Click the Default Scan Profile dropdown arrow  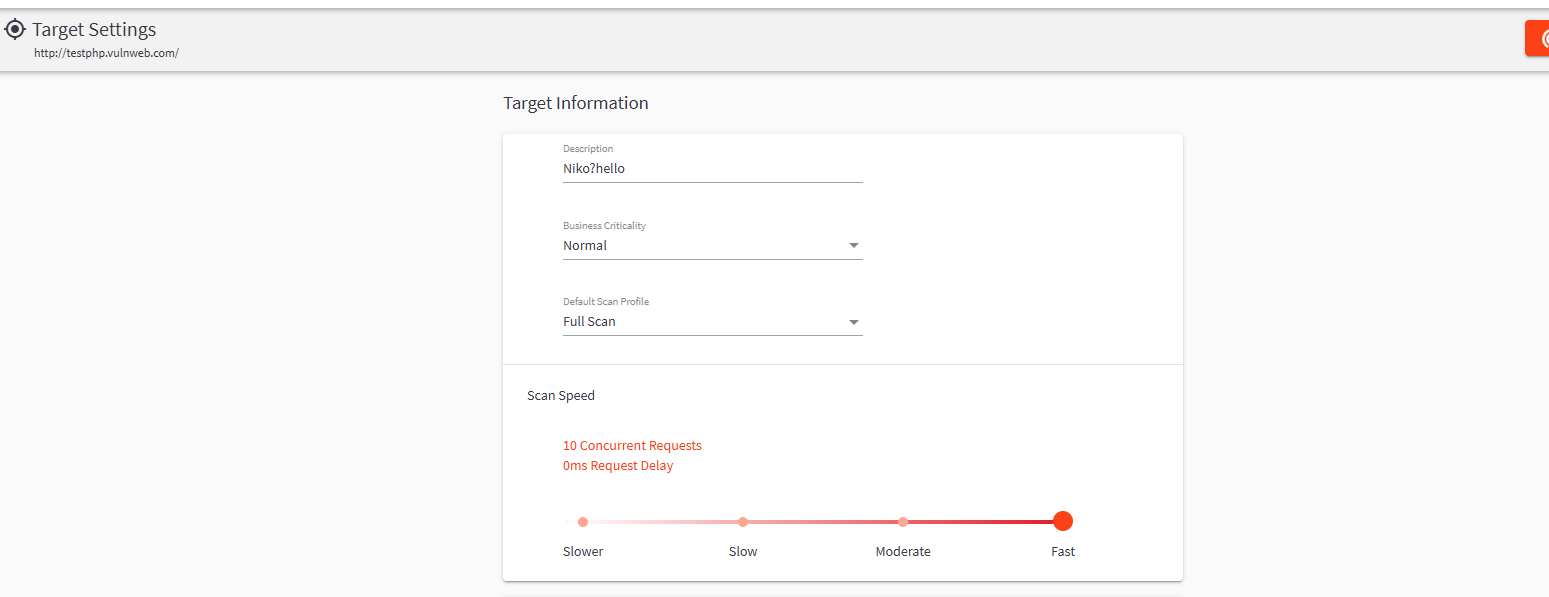(x=853, y=322)
